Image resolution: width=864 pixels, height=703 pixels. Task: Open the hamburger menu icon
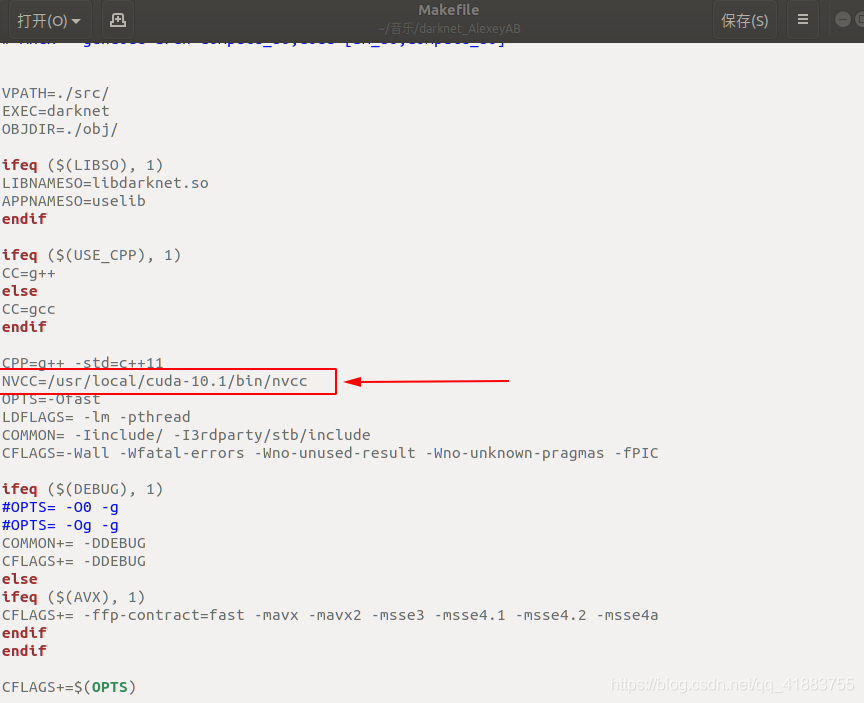pyautogui.click(x=803, y=20)
